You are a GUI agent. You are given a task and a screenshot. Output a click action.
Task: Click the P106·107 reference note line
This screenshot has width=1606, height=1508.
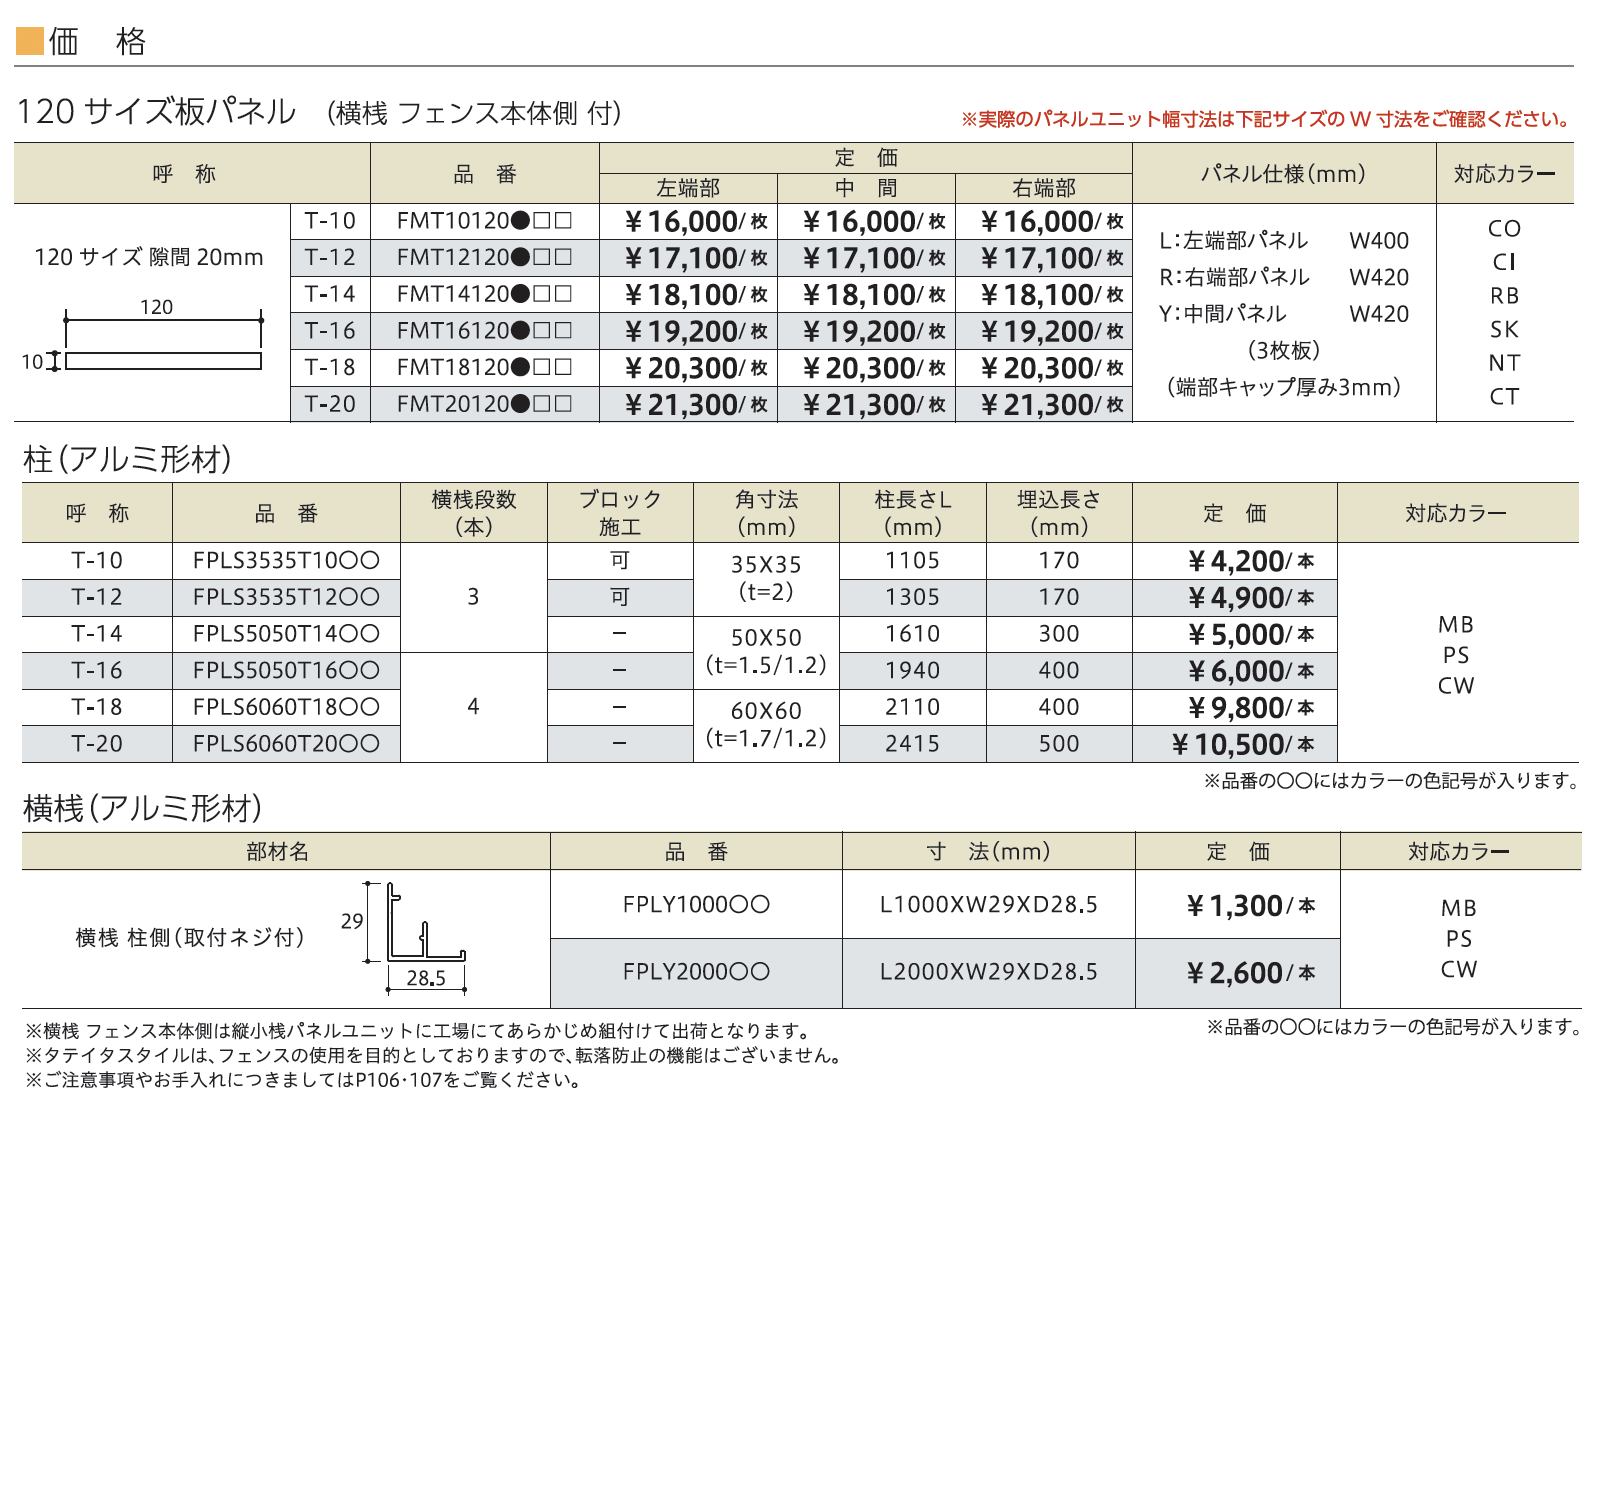click(305, 1081)
